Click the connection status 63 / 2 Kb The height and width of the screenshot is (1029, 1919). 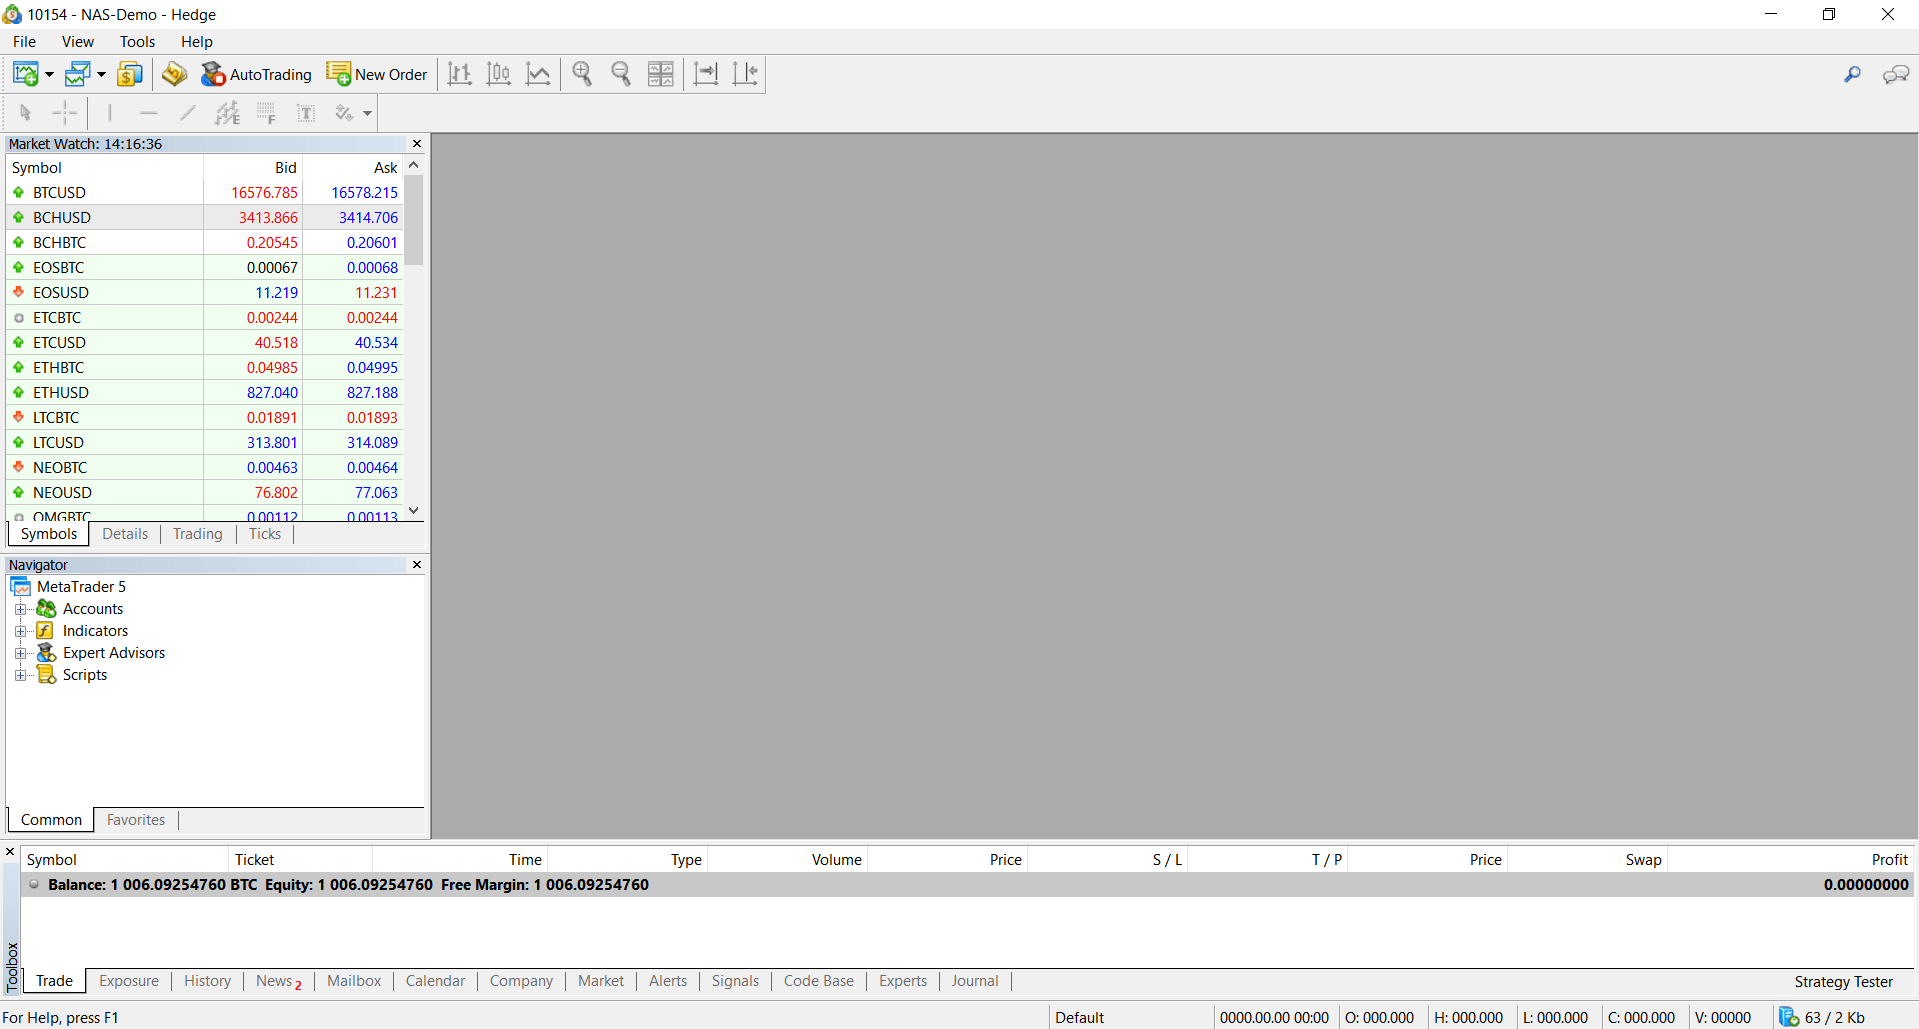pyautogui.click(x=1822, y=1018)
